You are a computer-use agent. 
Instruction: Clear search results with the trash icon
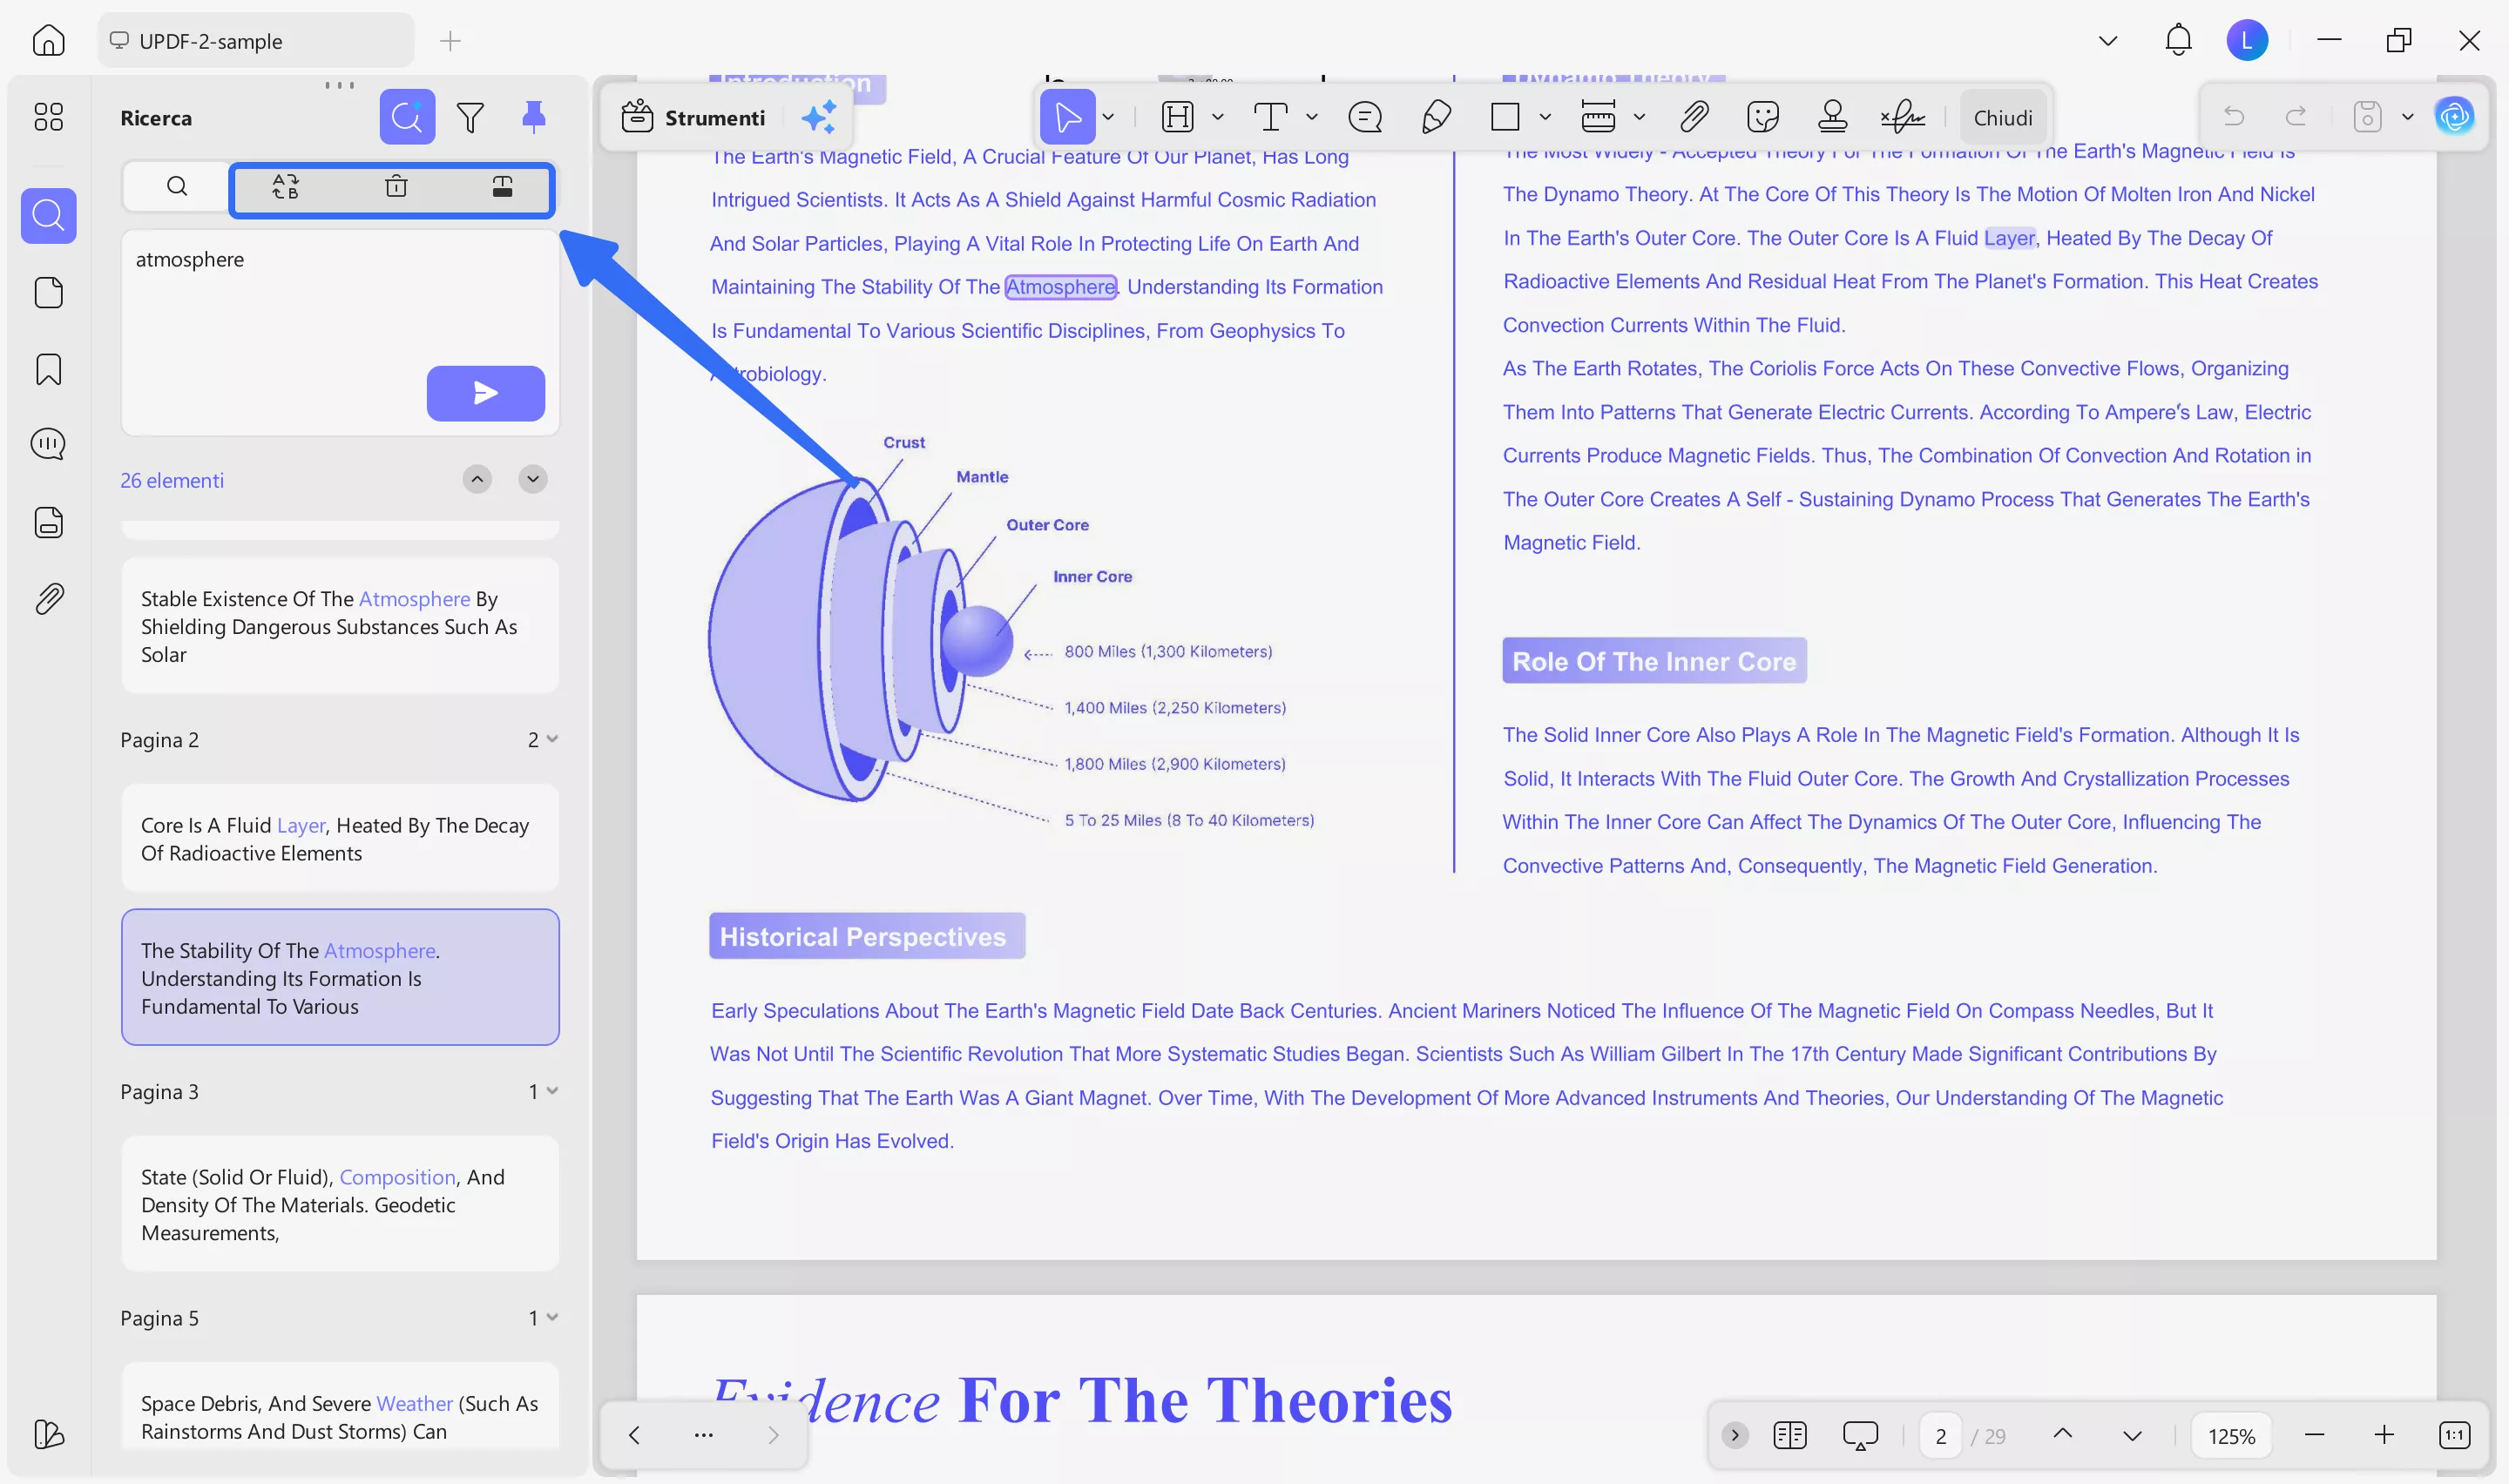point(396,187)
